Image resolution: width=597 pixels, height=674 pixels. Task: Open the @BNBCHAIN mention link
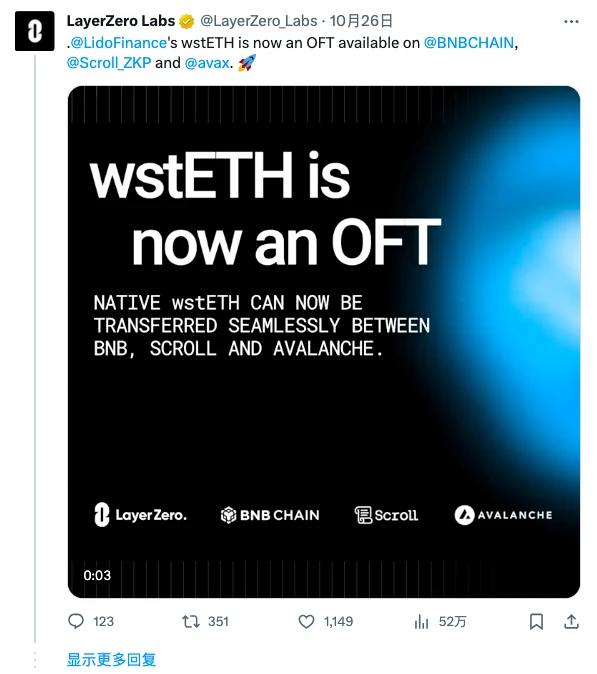pyautogui.click(x=469, y=43)
